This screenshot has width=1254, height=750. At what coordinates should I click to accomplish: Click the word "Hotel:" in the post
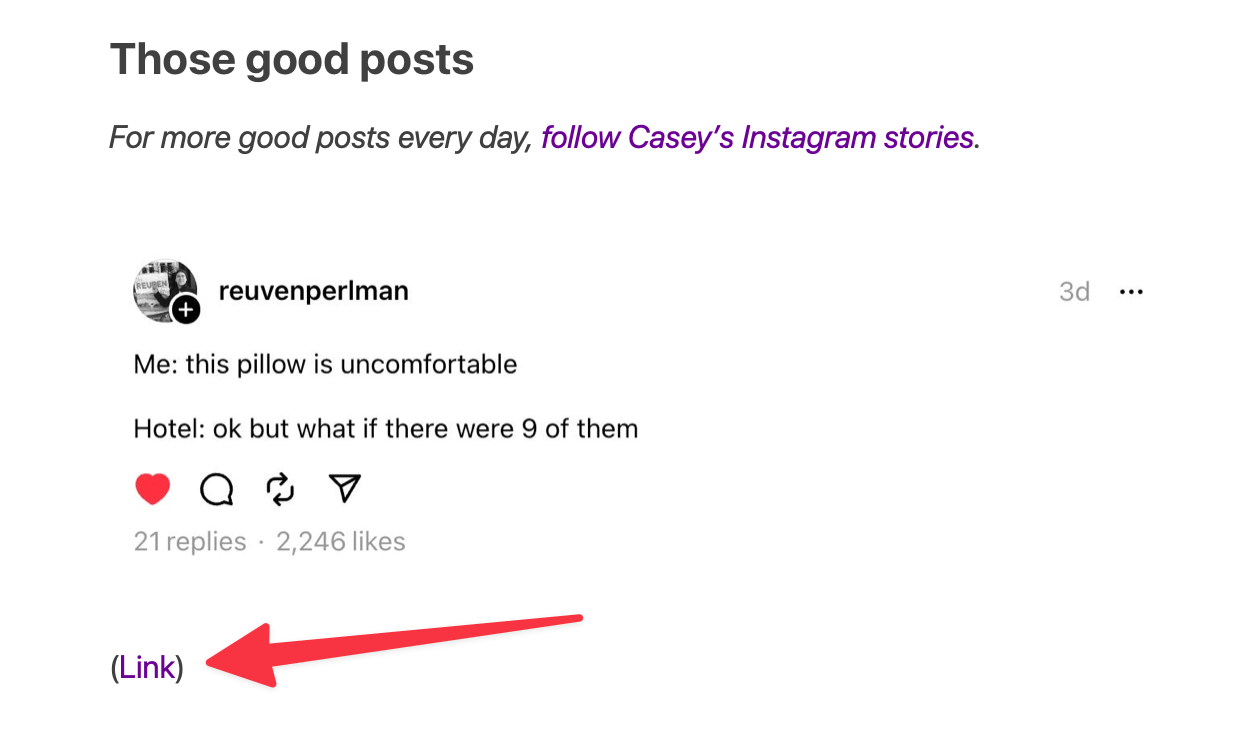pyautogui.click(x=163, y=430)
